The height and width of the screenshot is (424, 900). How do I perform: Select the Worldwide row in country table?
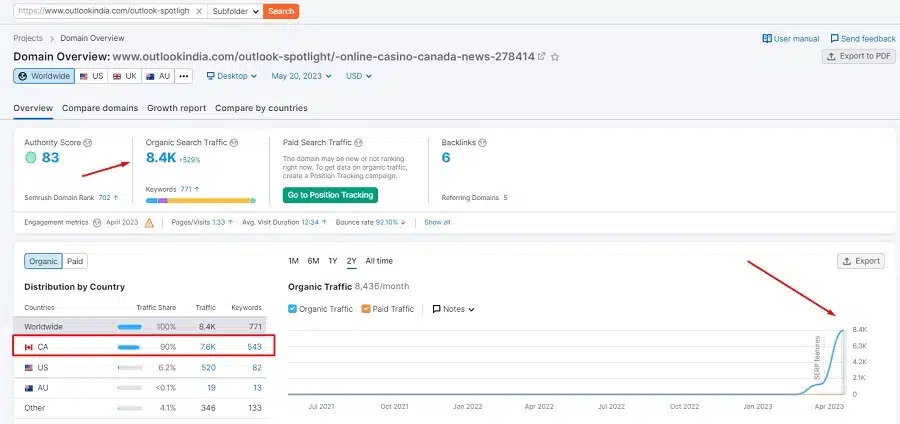pos(139,326)
